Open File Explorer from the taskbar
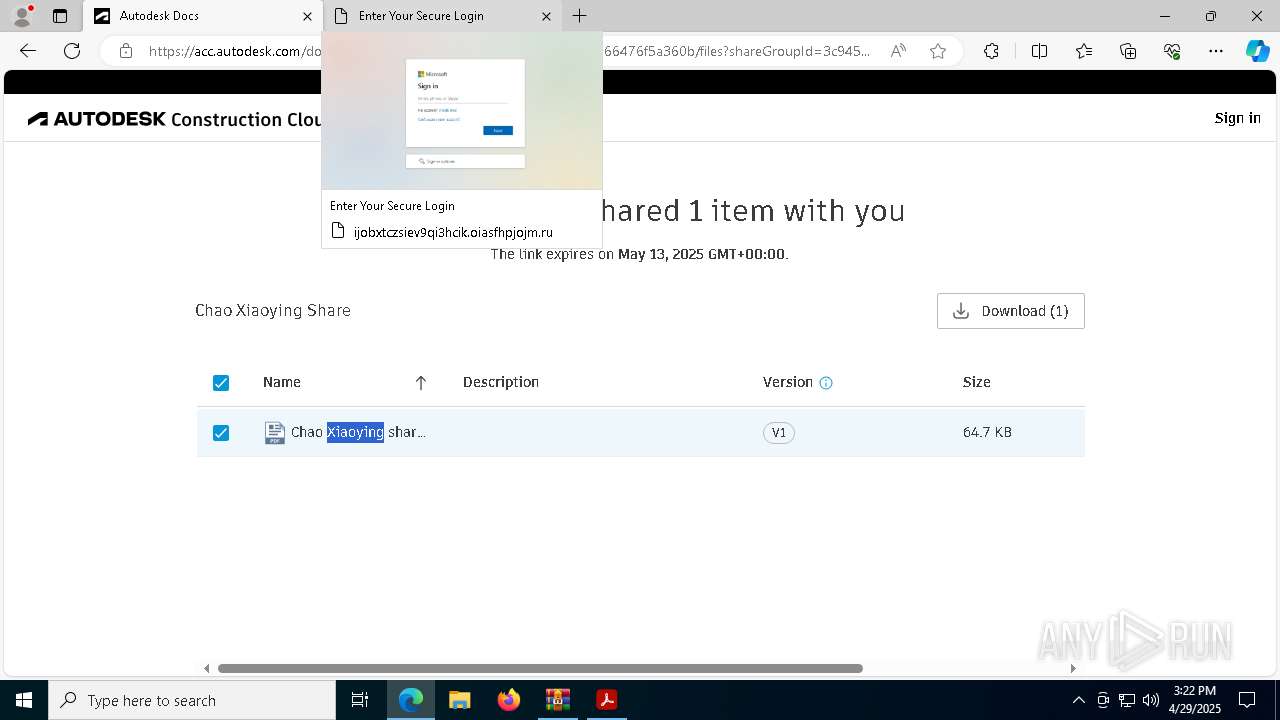This screenshot has height=720, width=1280. tap(460, 700)
